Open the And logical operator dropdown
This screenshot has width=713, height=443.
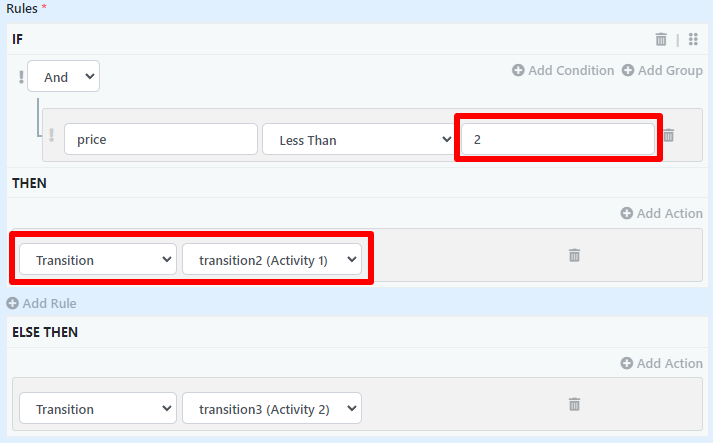[63, 77]
